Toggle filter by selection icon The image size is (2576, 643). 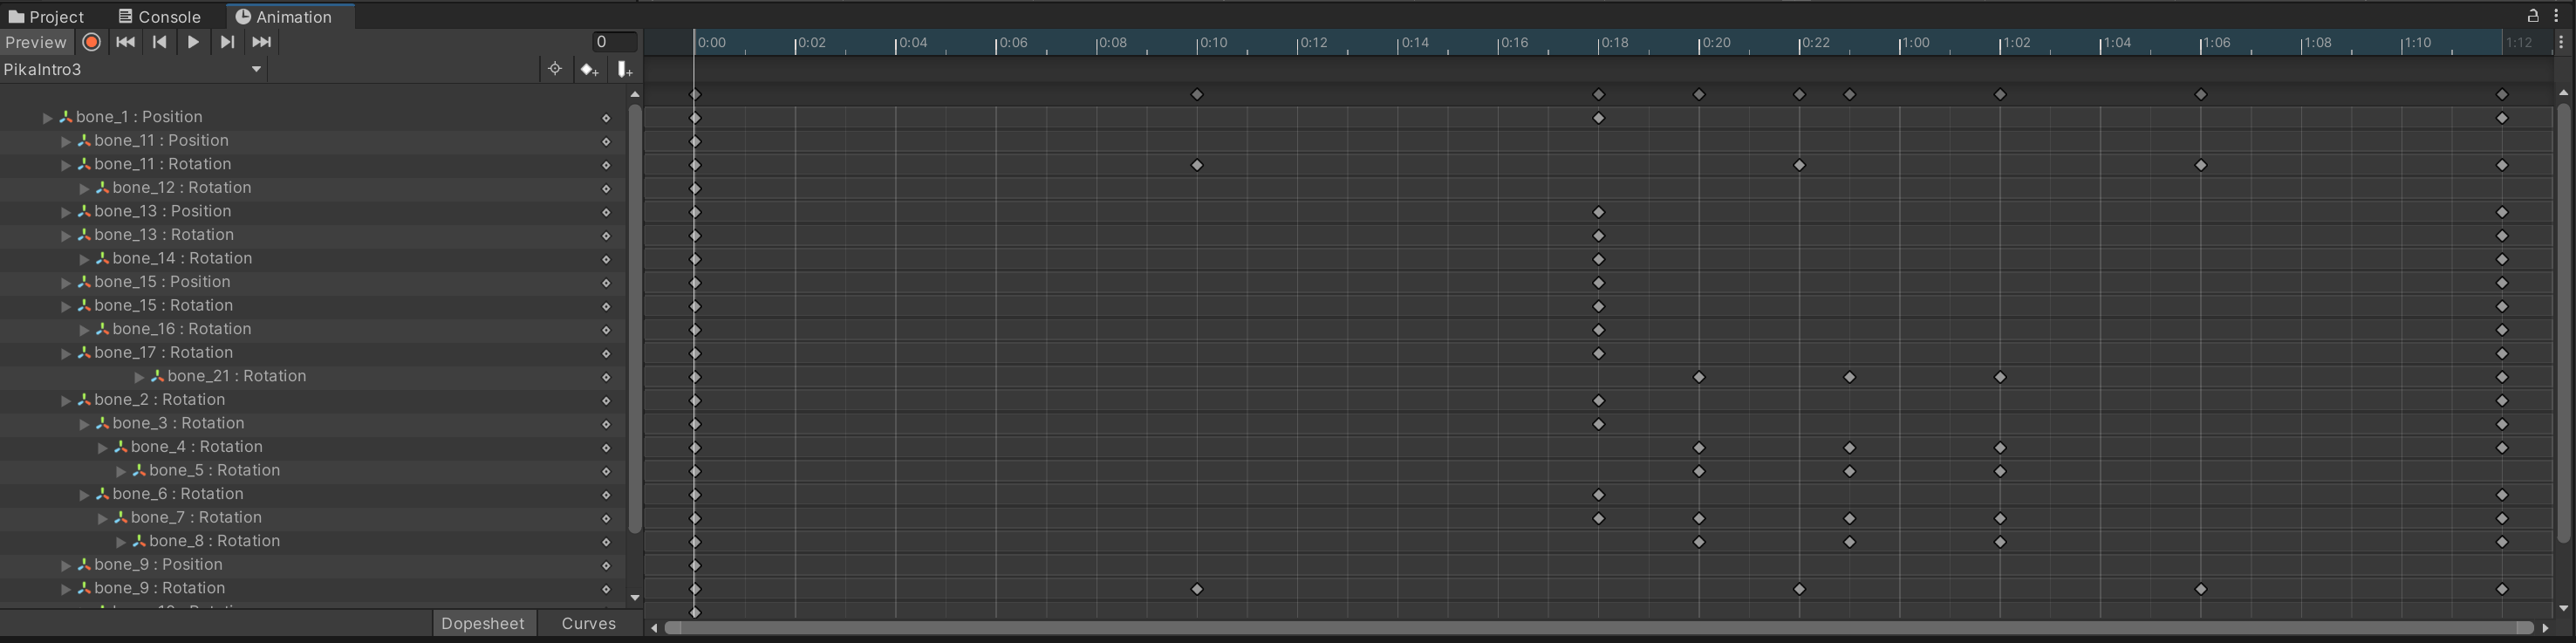click(555, 69)
